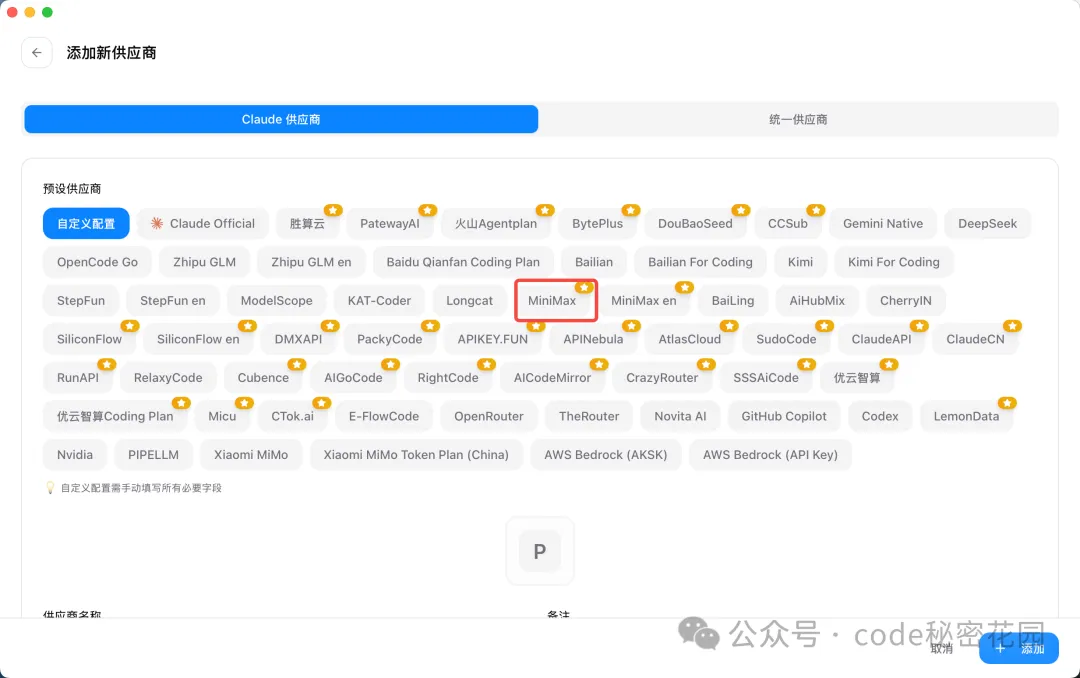Select the RunAPI preset

(x=78, y=378)
